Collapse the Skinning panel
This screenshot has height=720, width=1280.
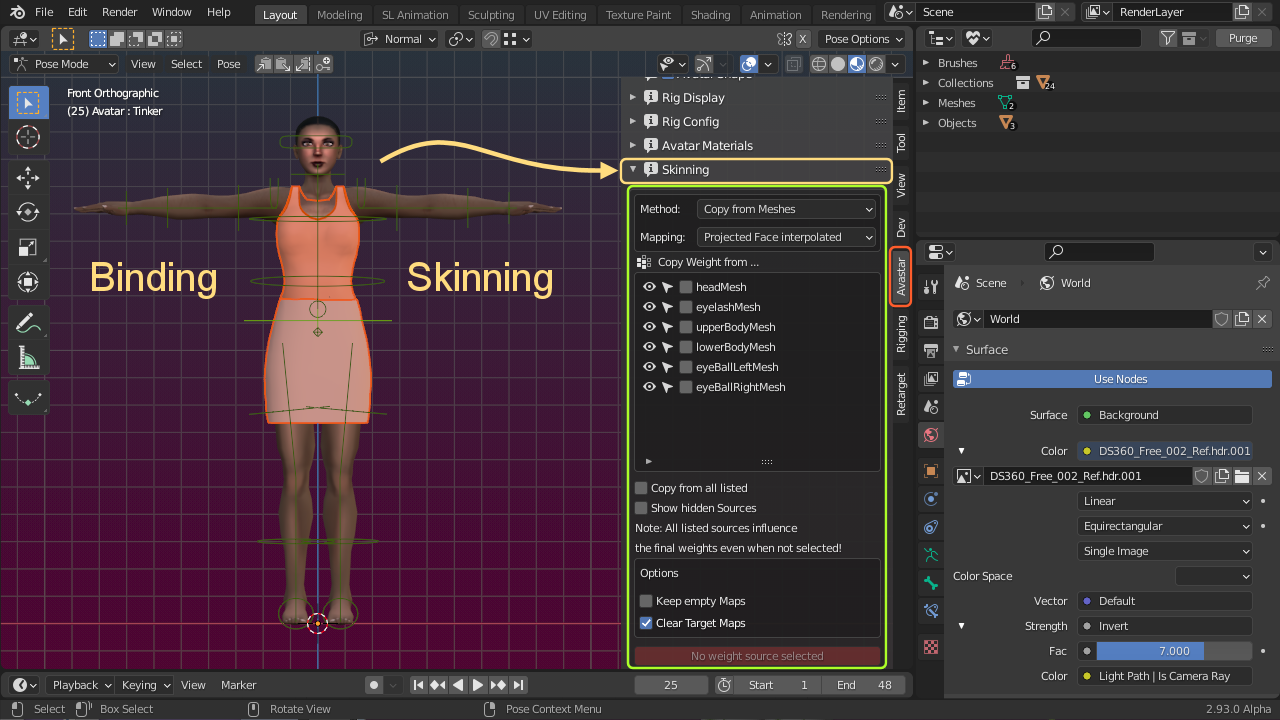click(x=633, y=170)
